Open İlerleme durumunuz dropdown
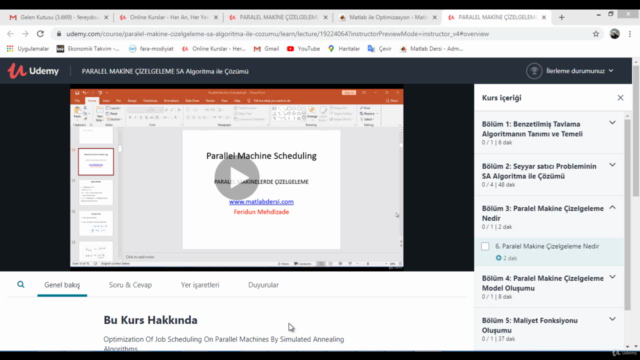This screenshot has width=640, height=360. (x=579, y=71)
